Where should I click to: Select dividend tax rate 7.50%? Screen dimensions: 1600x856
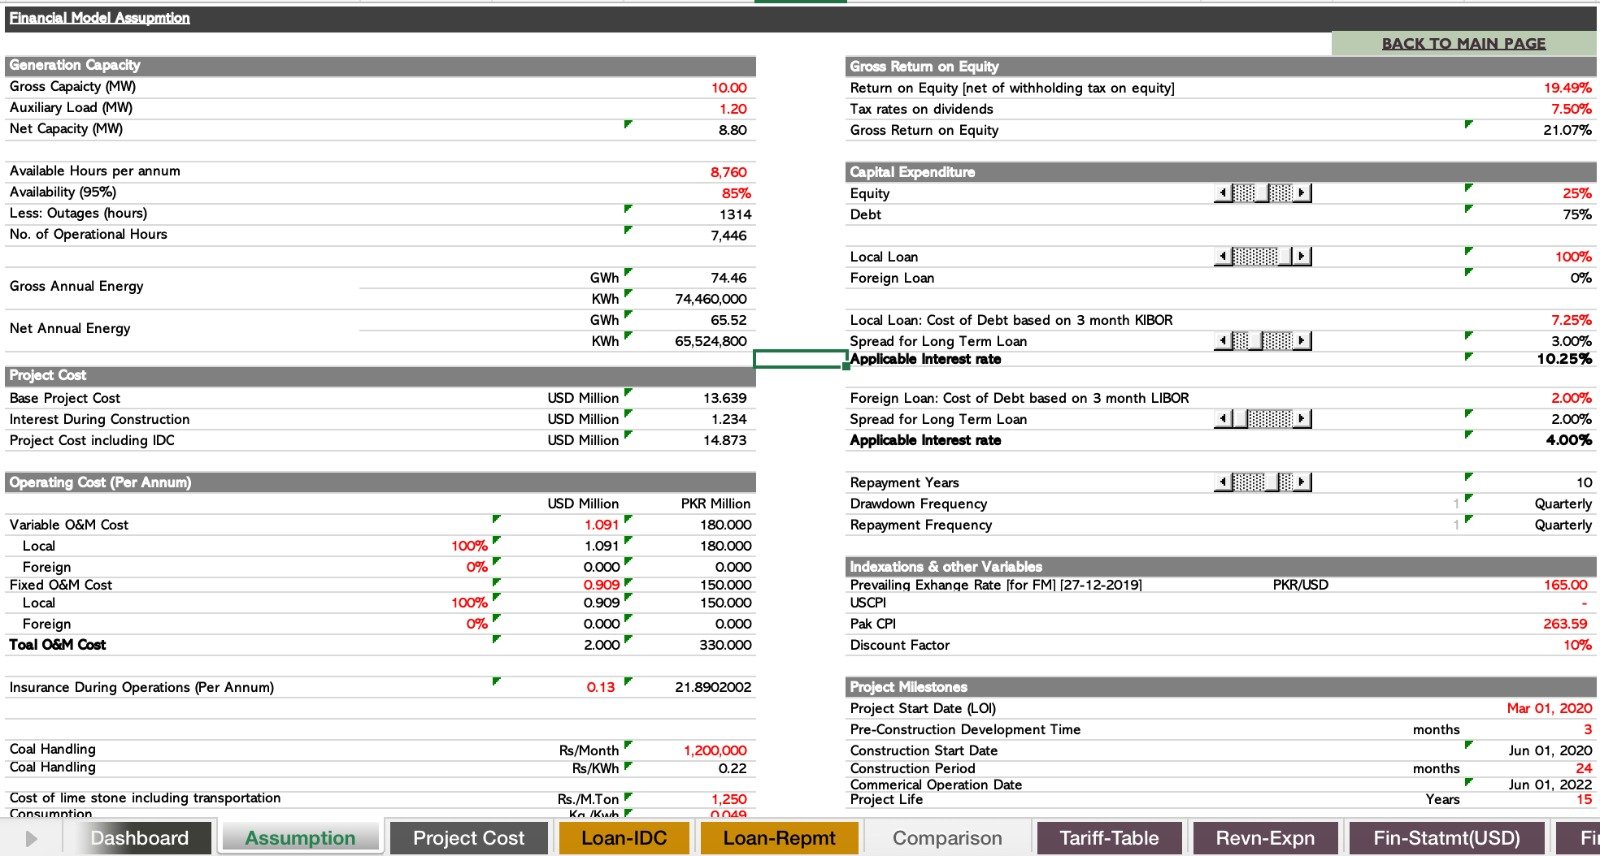point(1571,109)
